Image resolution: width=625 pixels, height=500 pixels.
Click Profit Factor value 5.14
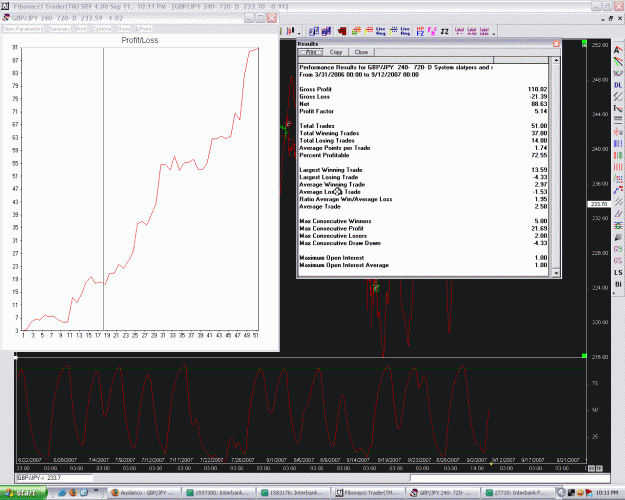tap(540, 111)
